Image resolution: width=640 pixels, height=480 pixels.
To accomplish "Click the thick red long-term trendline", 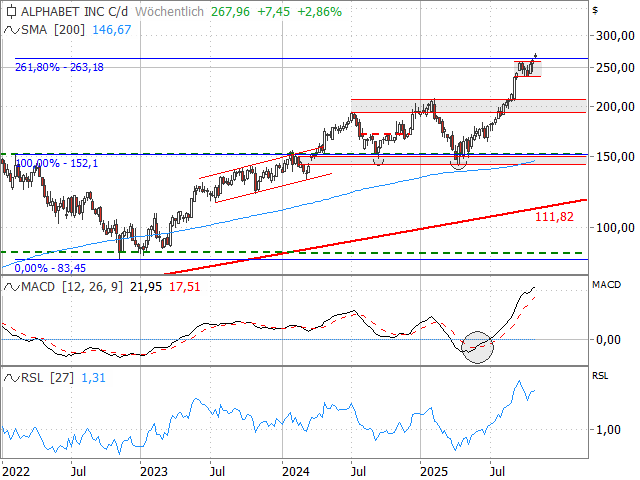I will [400, 230].
